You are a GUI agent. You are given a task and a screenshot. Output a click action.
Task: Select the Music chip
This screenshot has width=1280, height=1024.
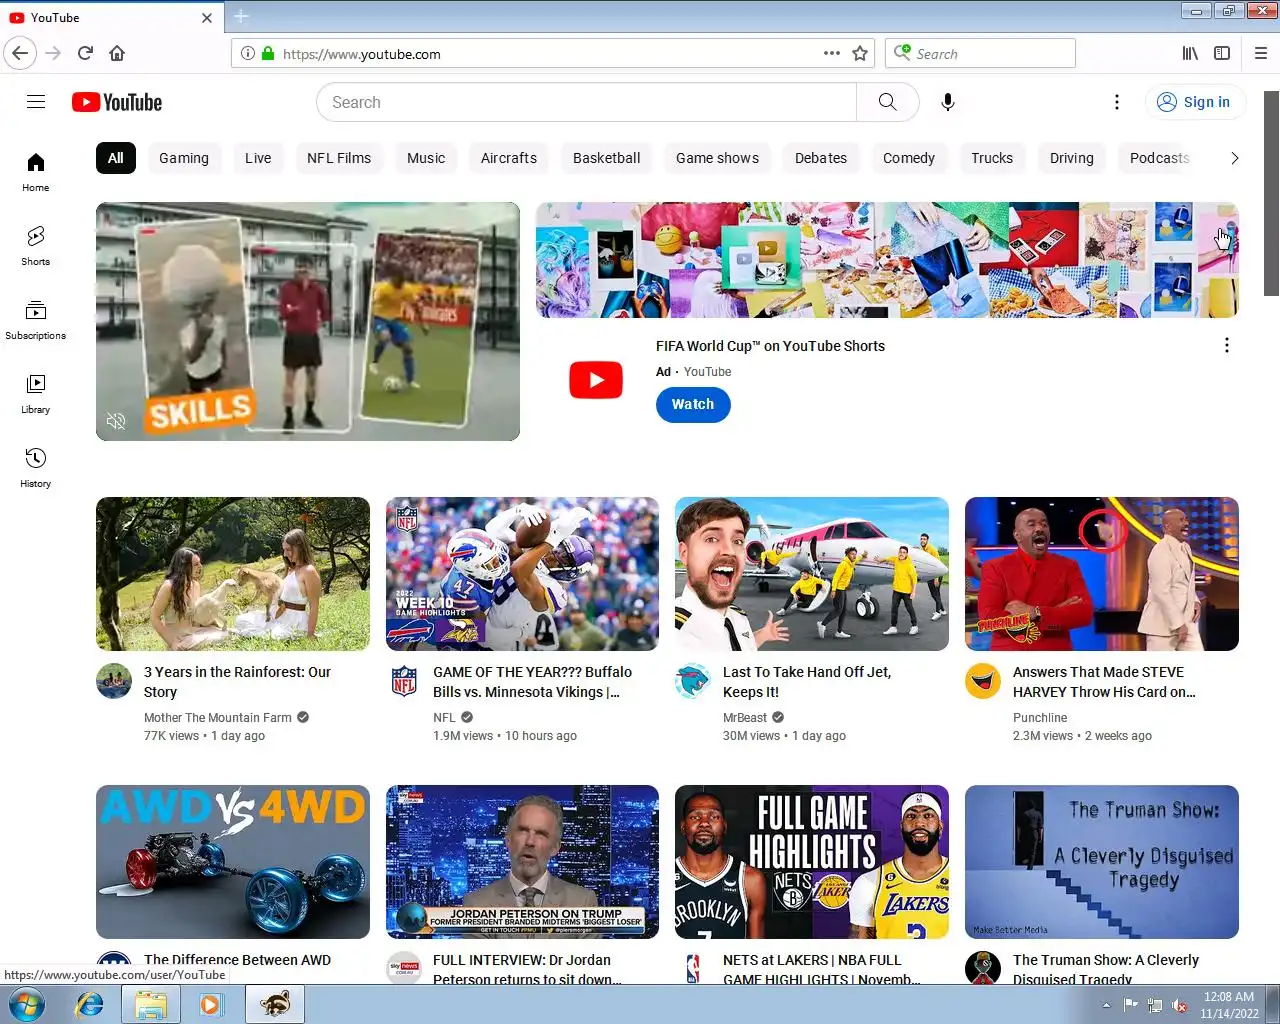tap(426, 158)
